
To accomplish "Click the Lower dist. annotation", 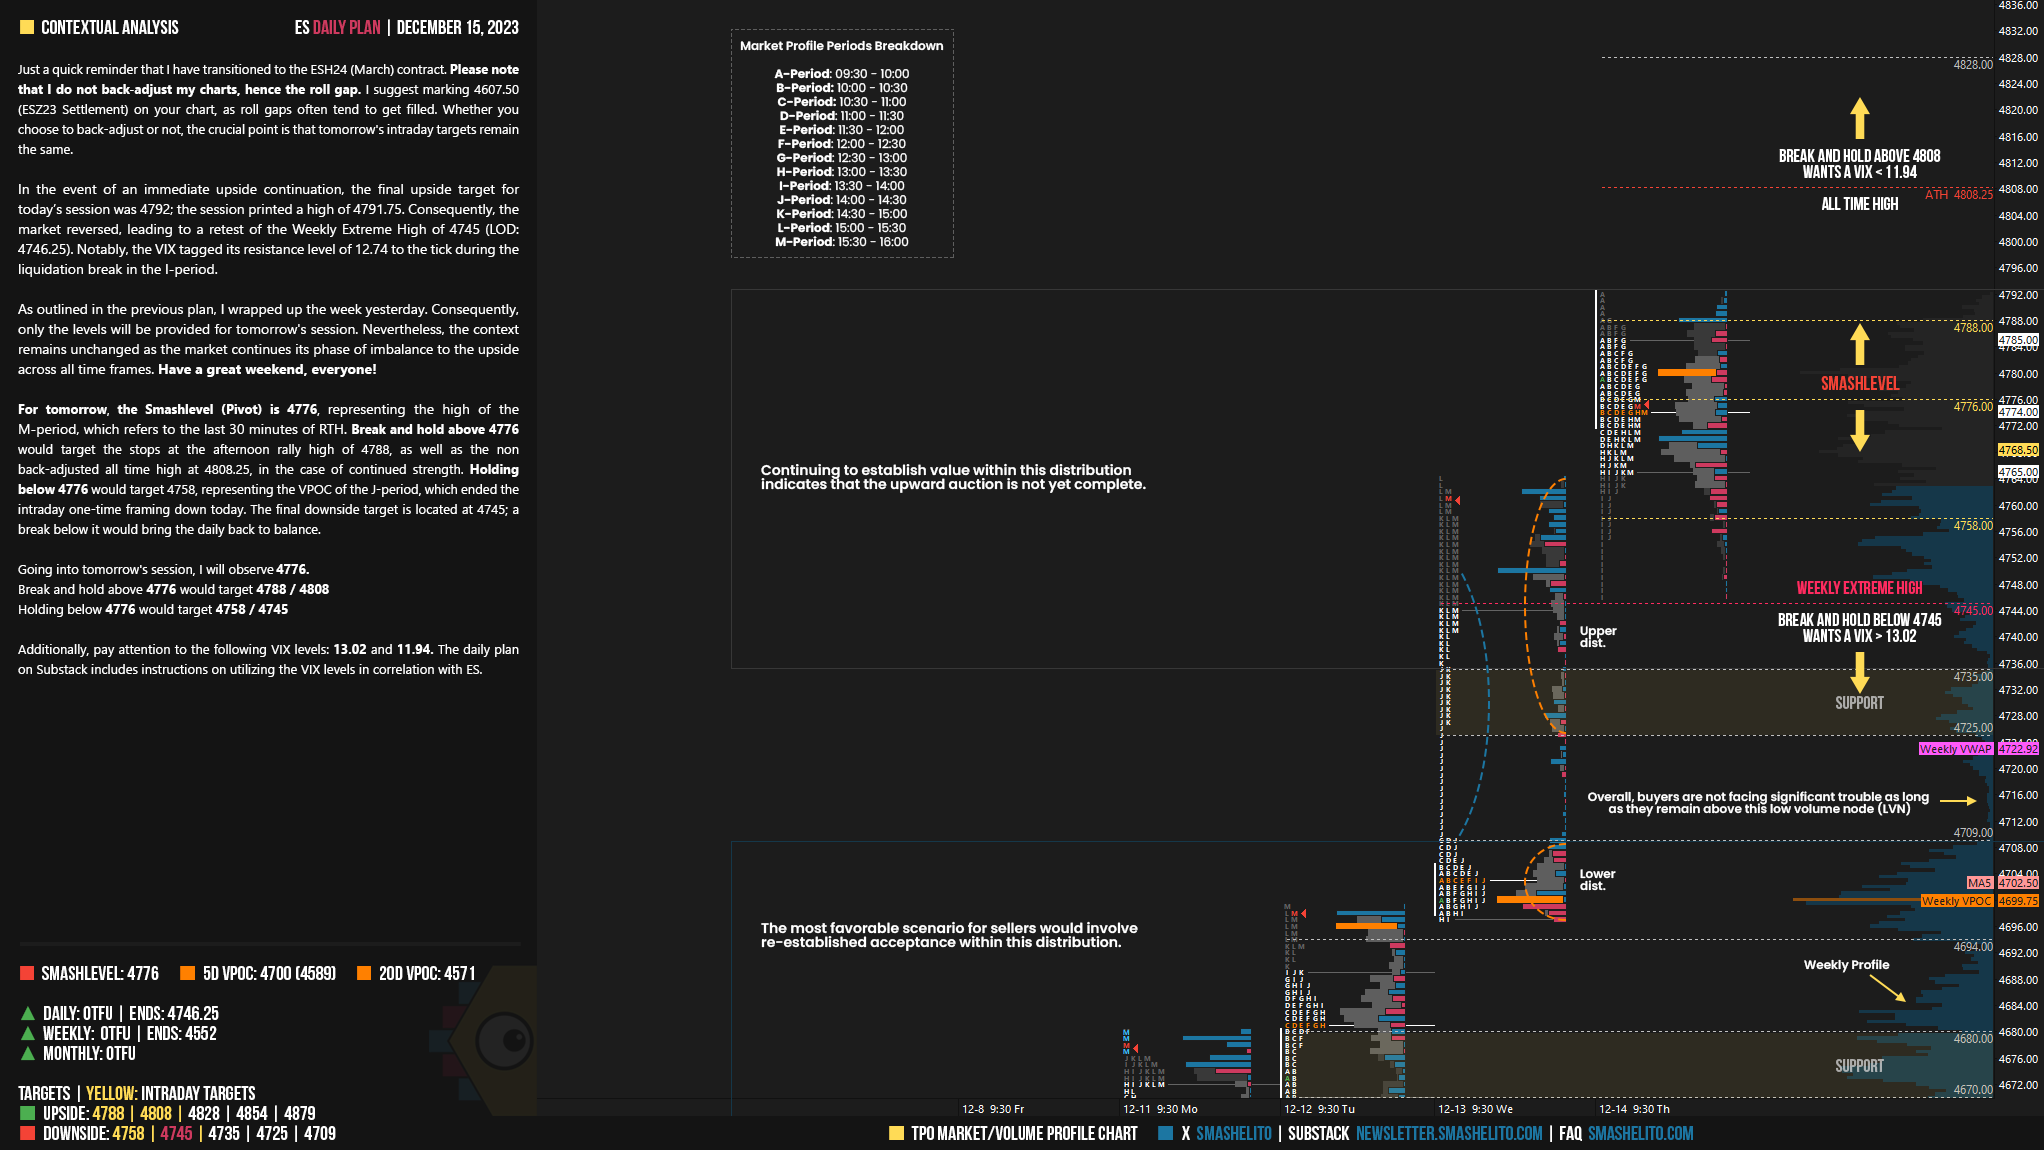I will coord(1597,880).
